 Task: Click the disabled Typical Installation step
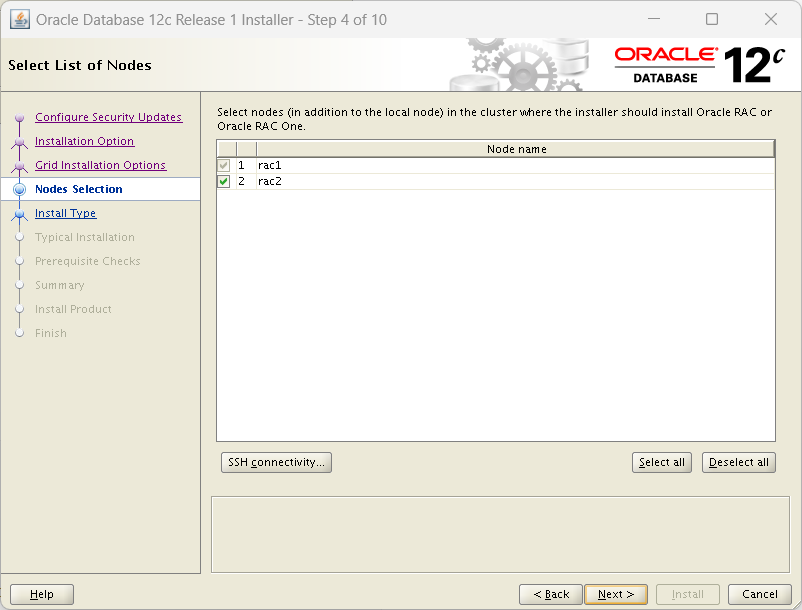pos(85,237)
